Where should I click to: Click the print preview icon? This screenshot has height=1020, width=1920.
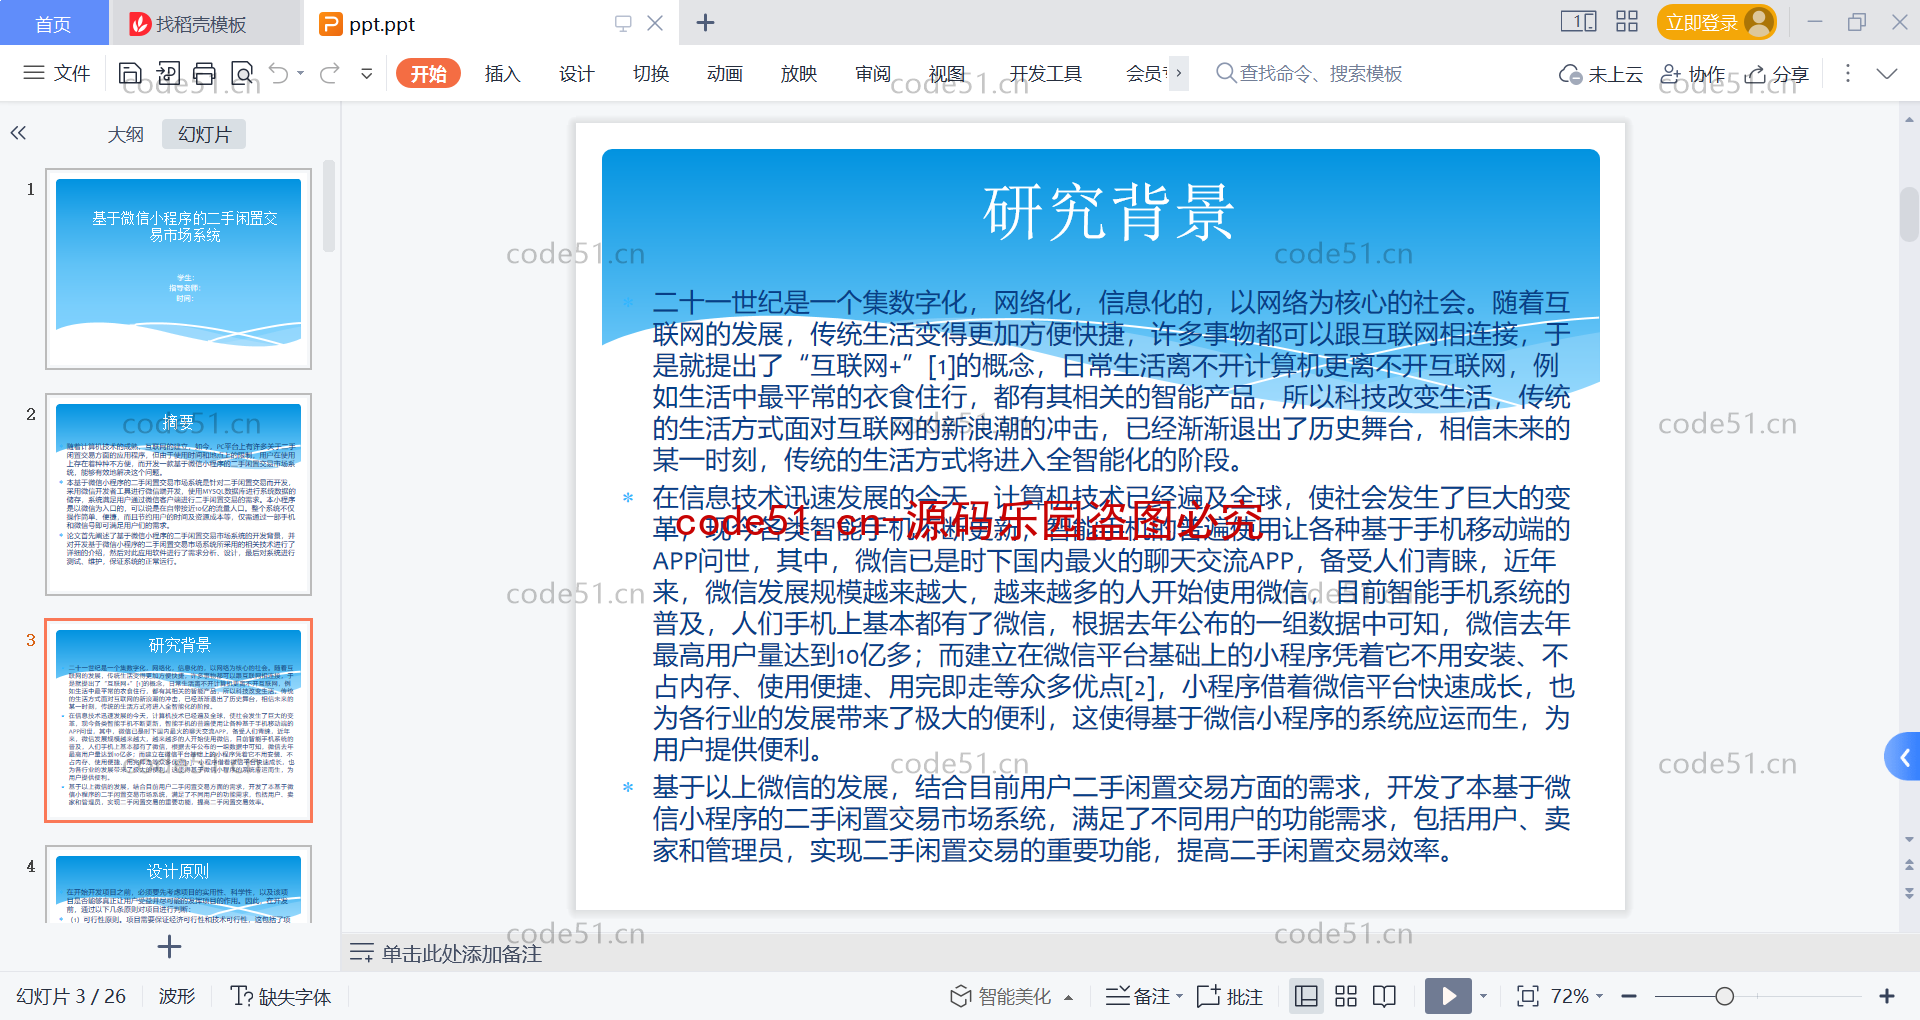tap(242, 73)
